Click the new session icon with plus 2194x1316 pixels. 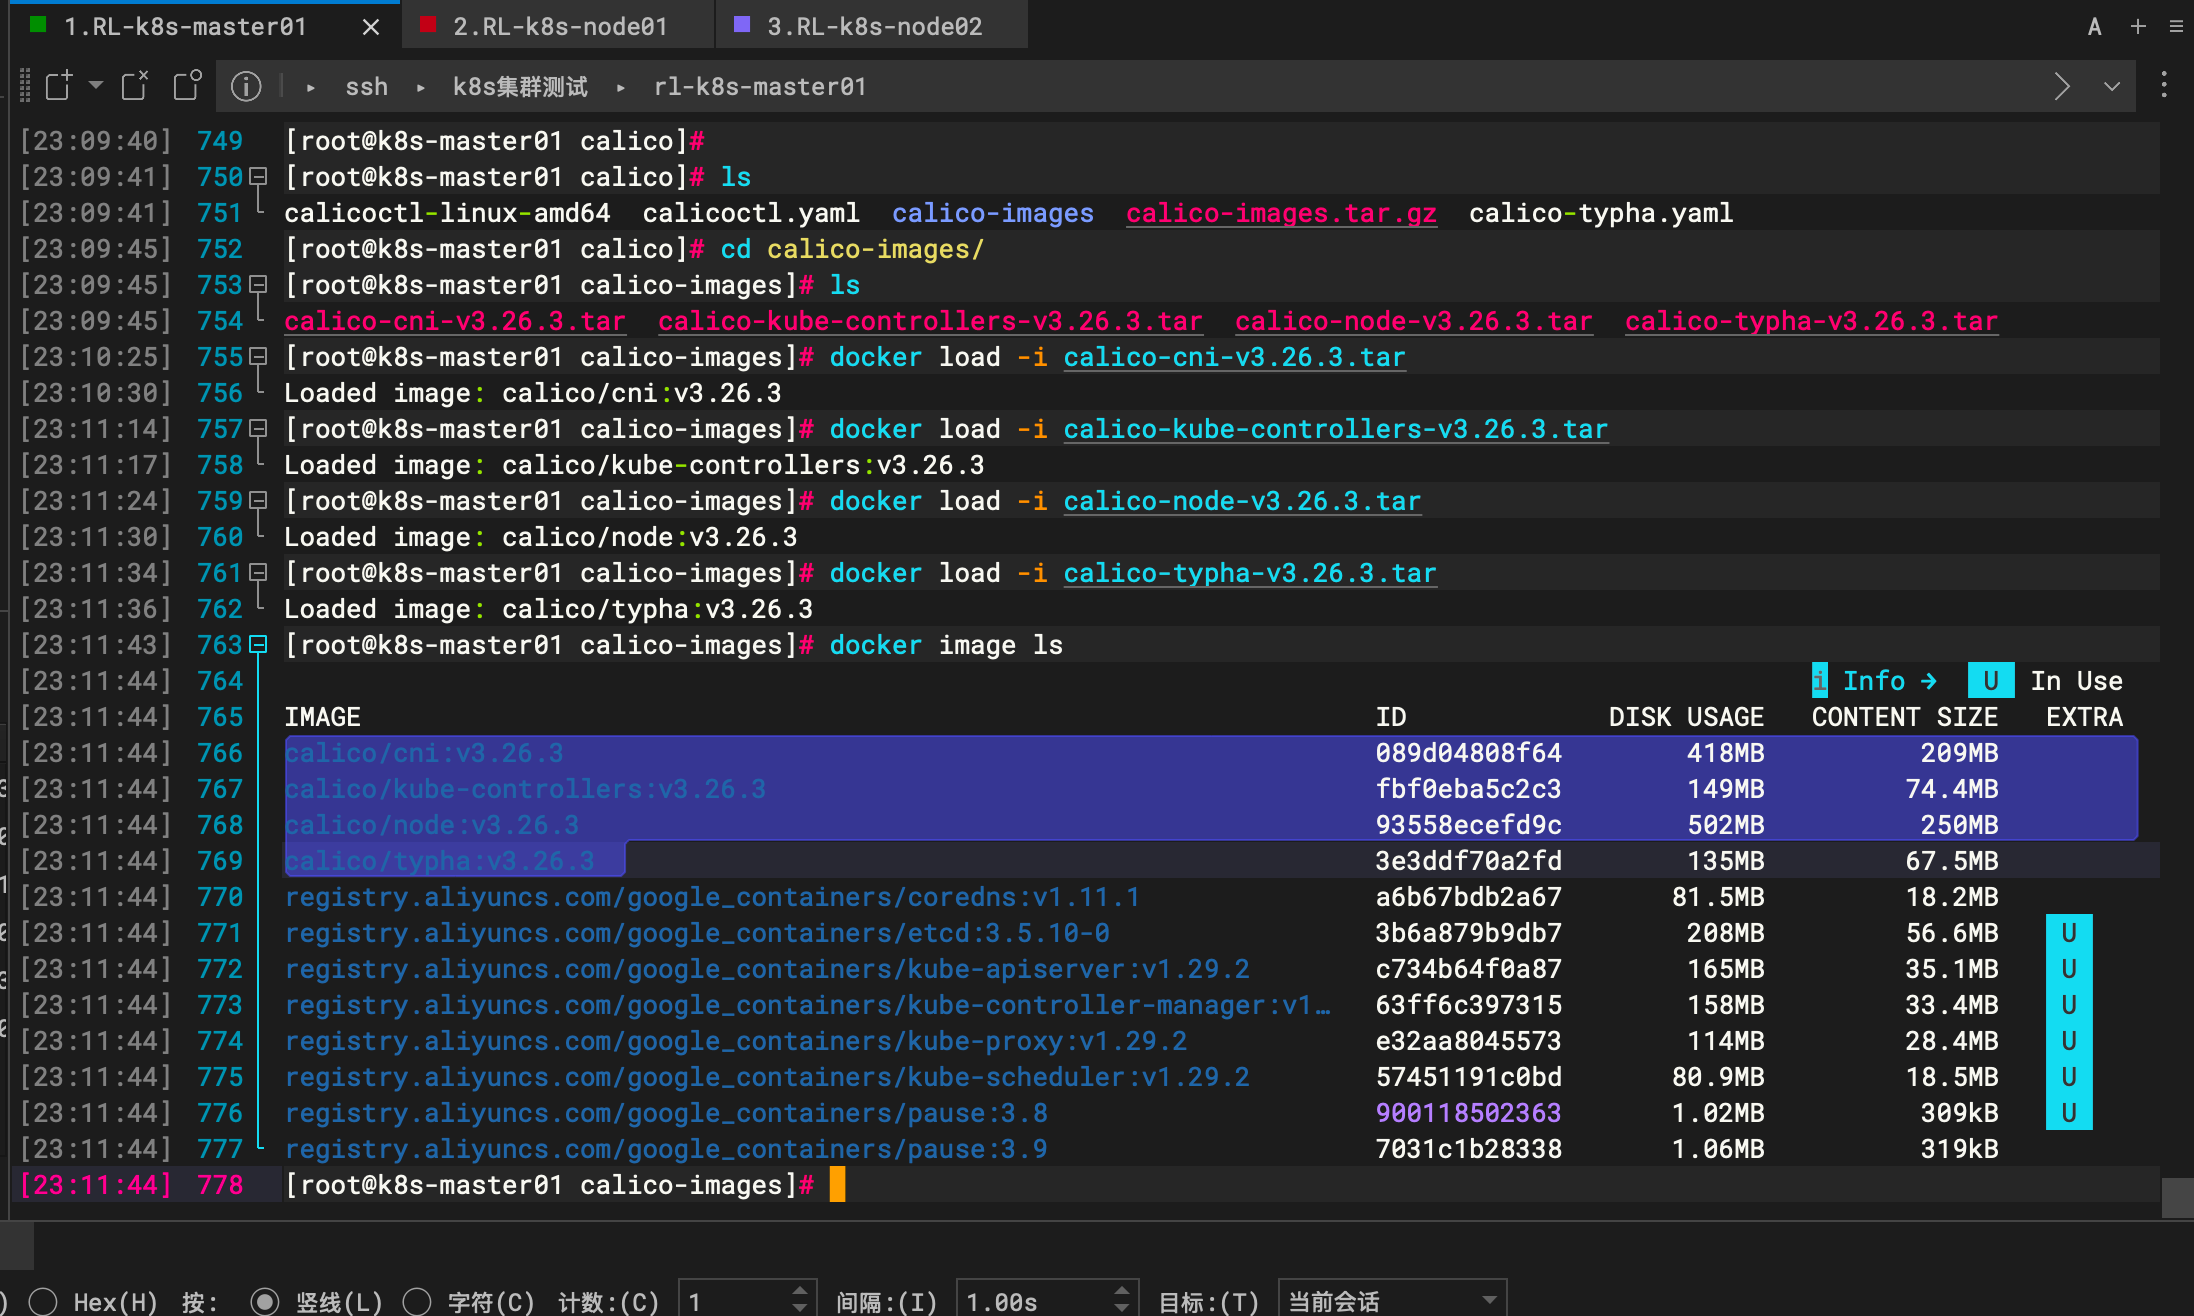tap(59, 86)
